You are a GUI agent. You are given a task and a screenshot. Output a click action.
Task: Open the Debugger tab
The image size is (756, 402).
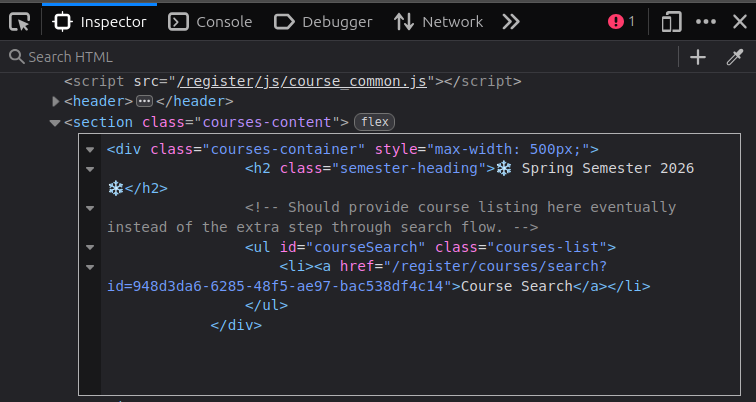tap(323, 22)
